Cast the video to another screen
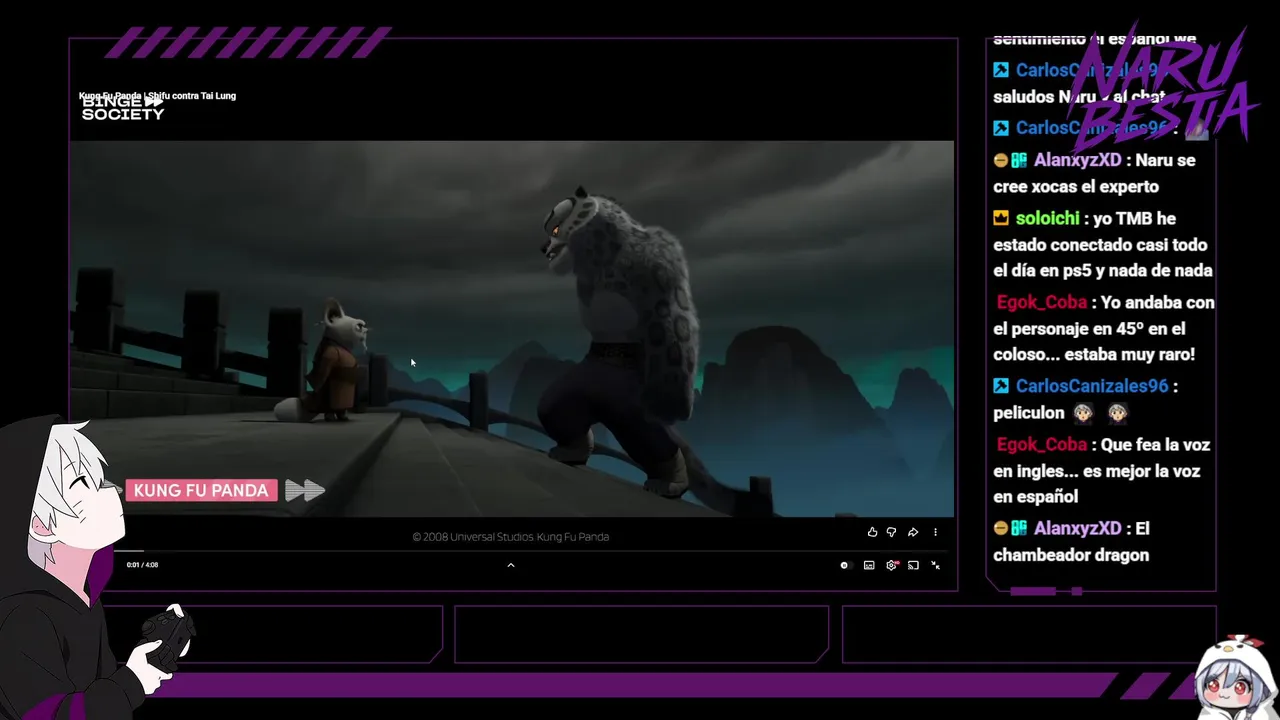 913,565
